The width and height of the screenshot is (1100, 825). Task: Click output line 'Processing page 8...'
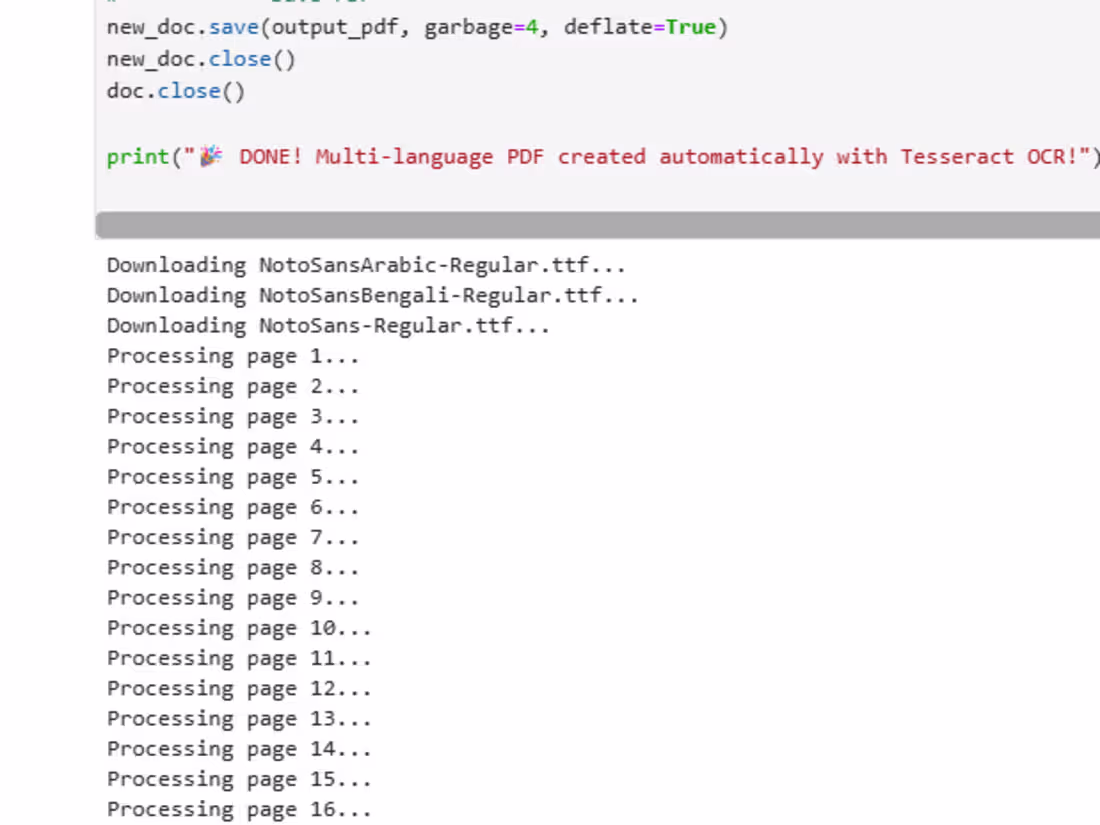tap(233, 568)
